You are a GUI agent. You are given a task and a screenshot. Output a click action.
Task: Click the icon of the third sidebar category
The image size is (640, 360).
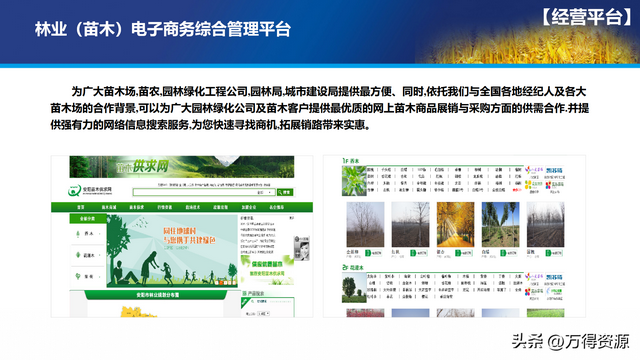78,276
